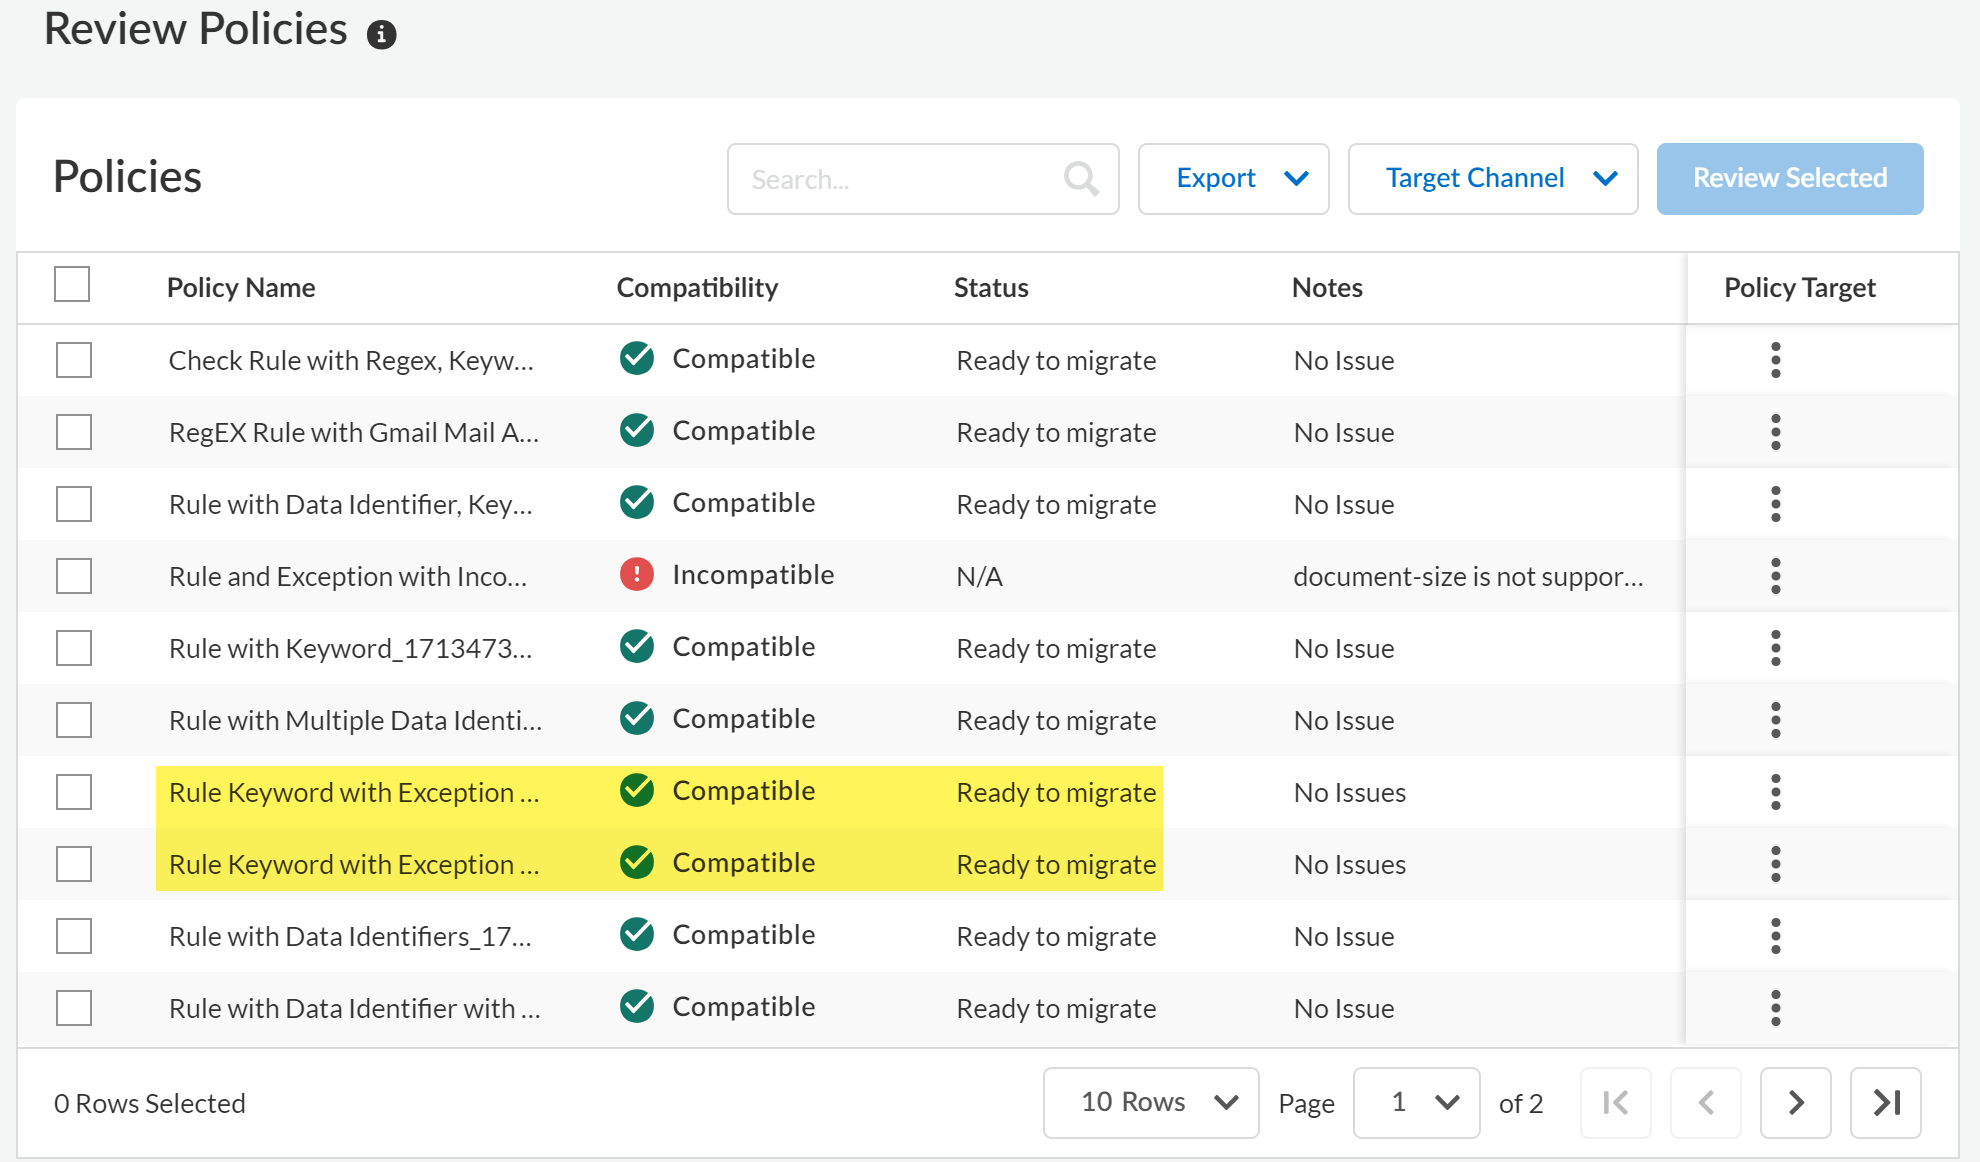Screen dimensions: 1980x1162
Task: Select checkbox for Rule with Multiple Data Identi row
Action: [74, 720]
